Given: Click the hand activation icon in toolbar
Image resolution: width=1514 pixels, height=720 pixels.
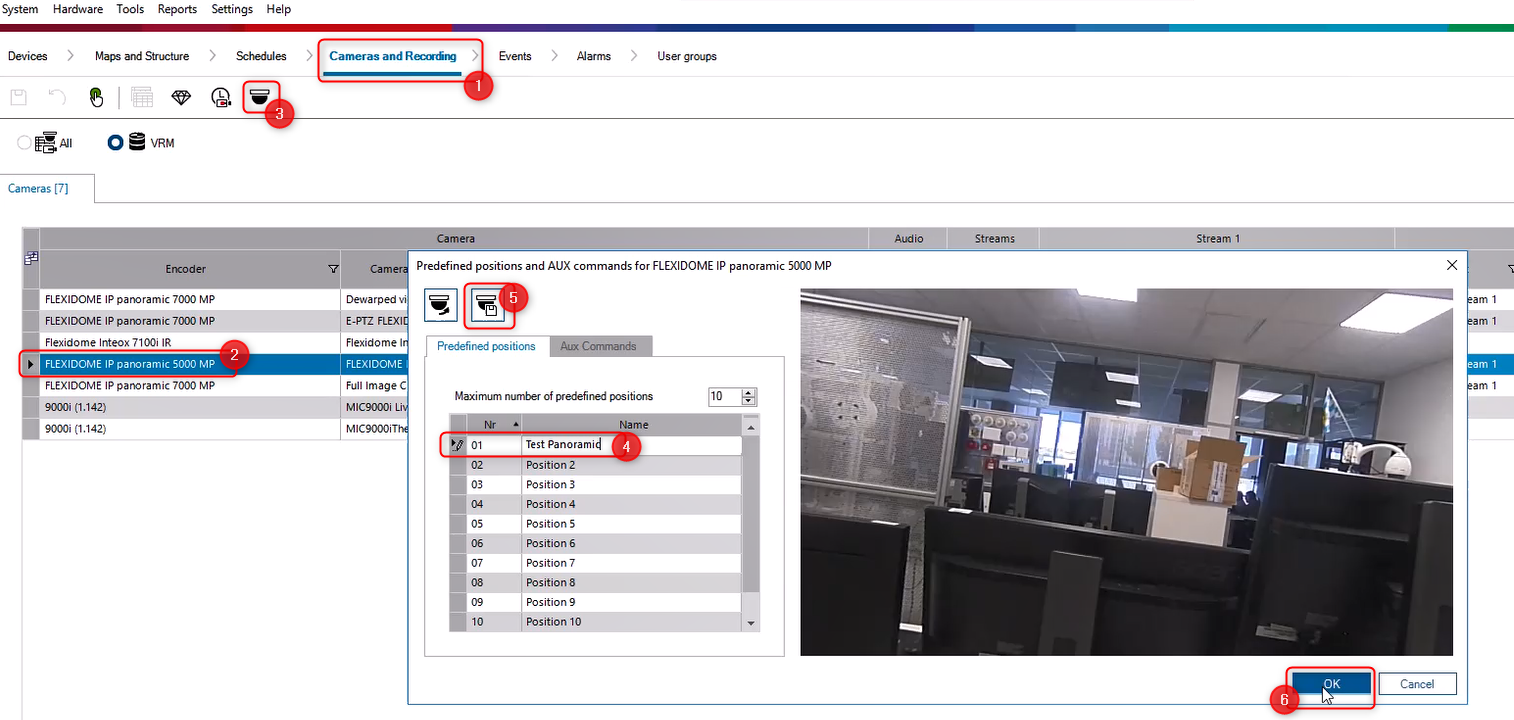Looking at the screenshot, I should (x=96, y=97).
